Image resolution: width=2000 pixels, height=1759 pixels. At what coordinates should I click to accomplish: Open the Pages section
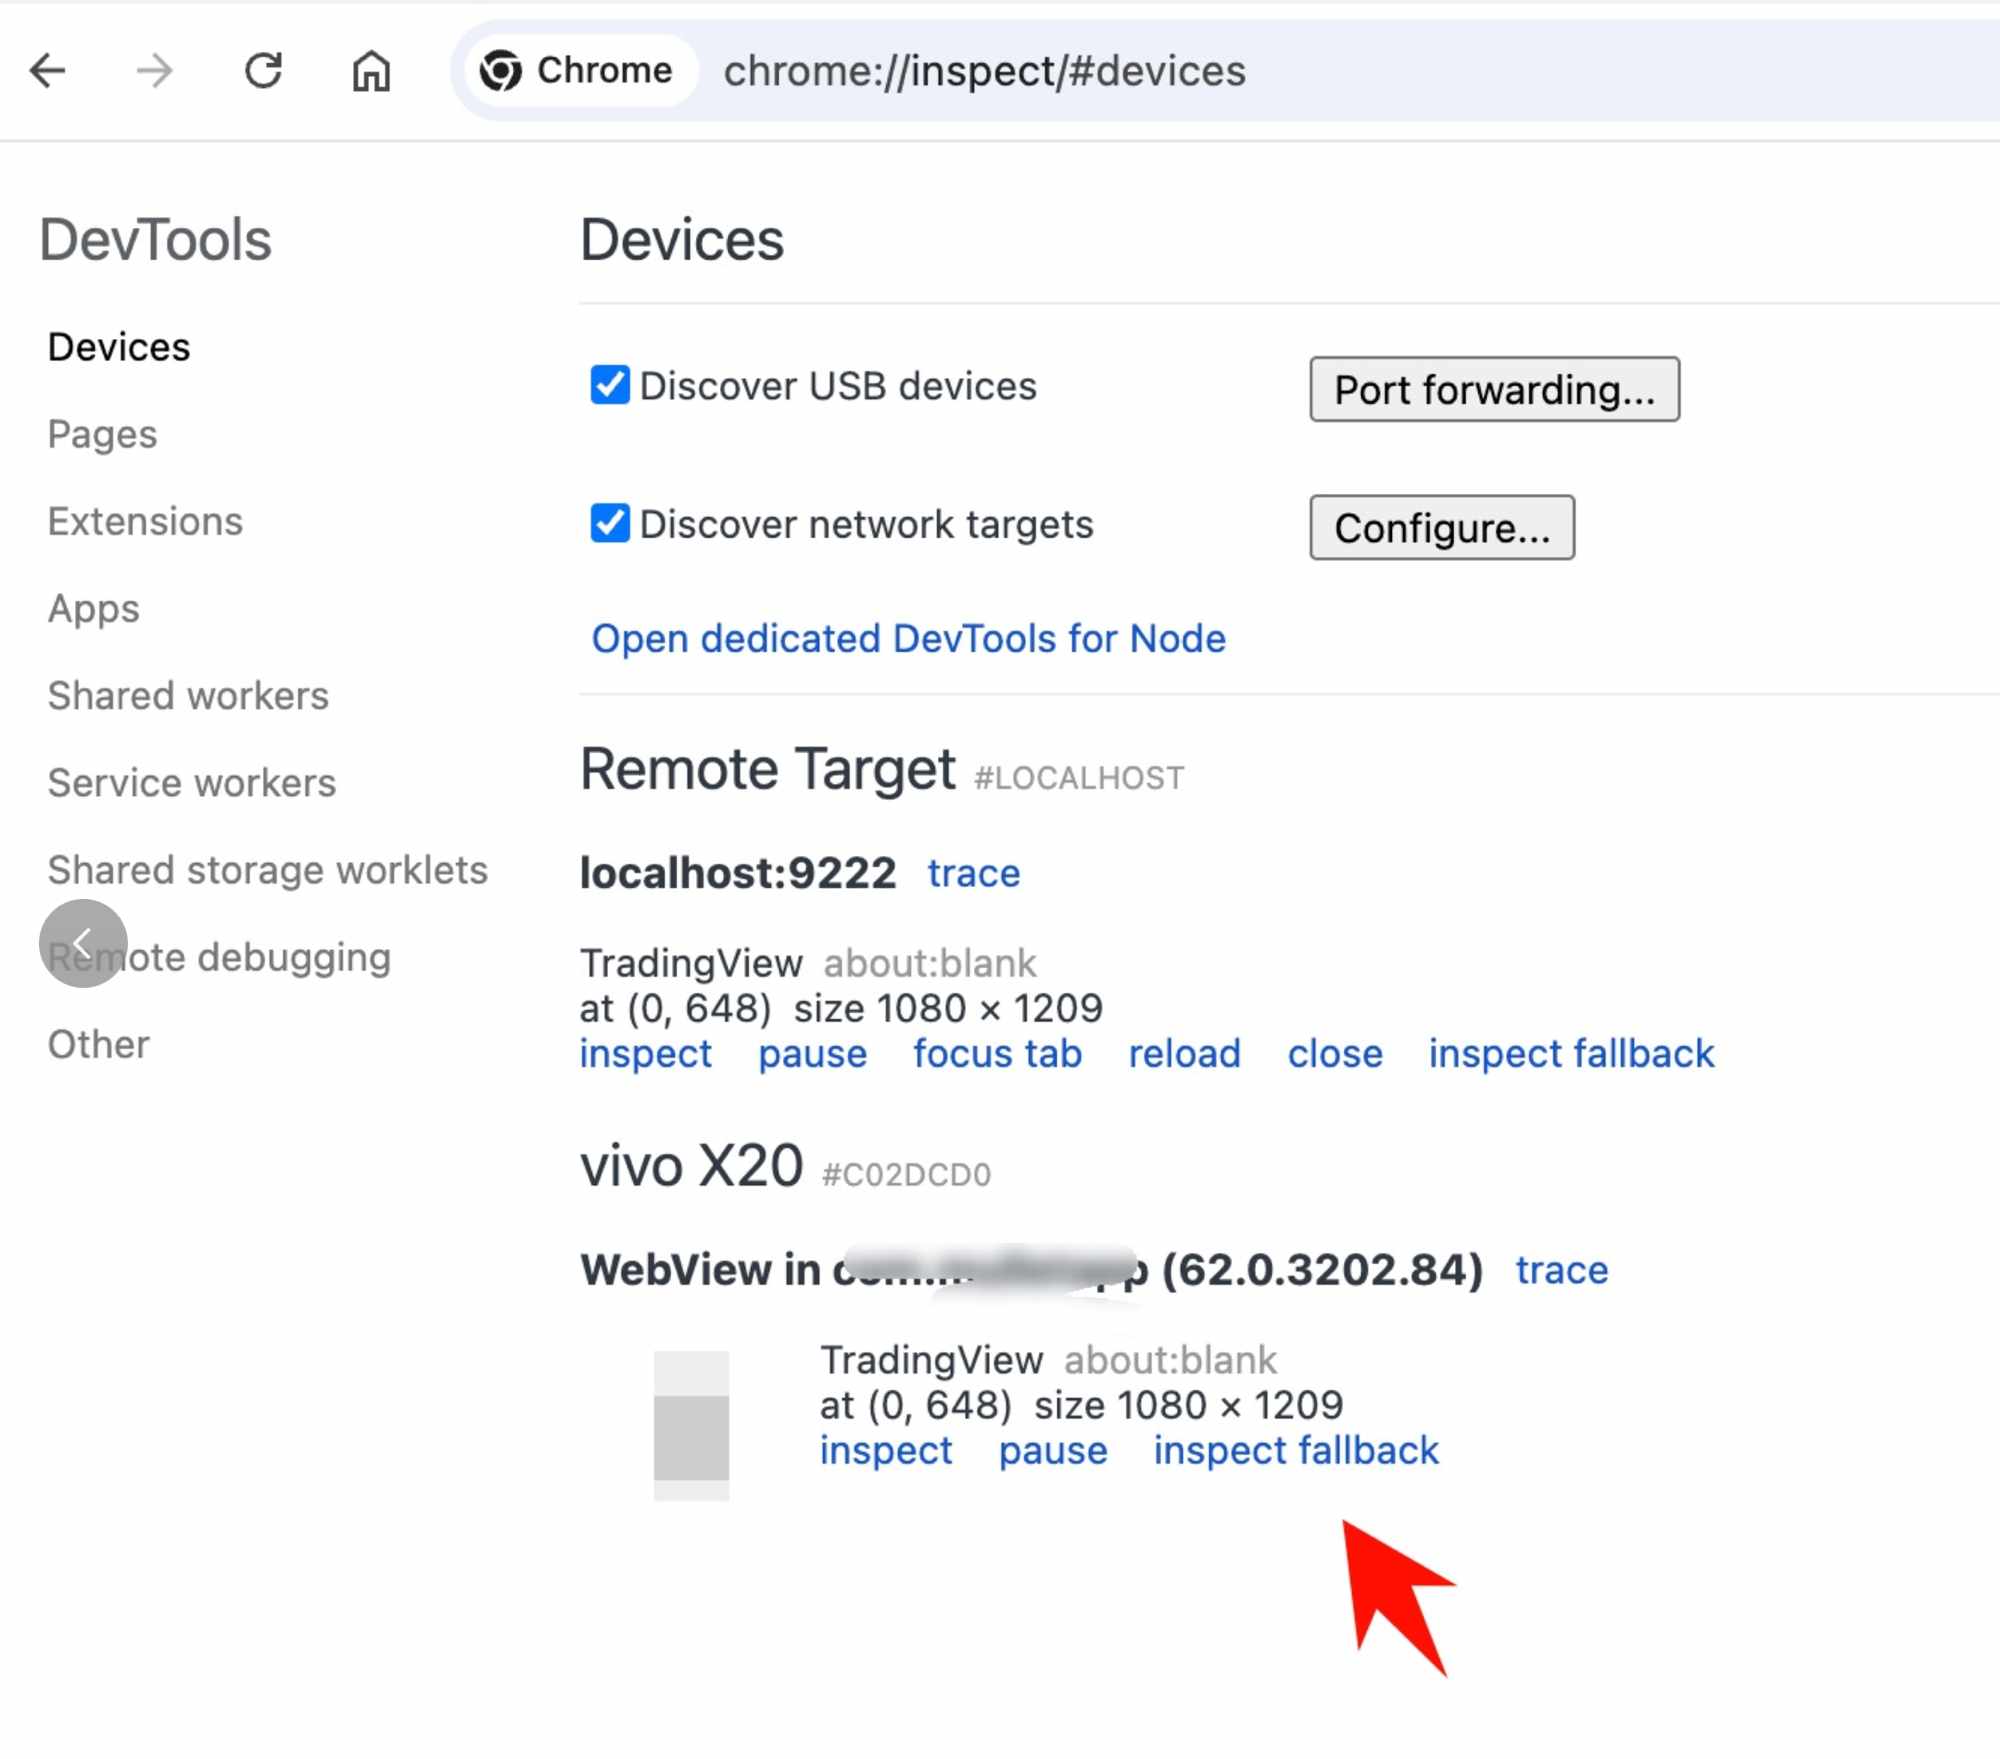click(102, 434)
